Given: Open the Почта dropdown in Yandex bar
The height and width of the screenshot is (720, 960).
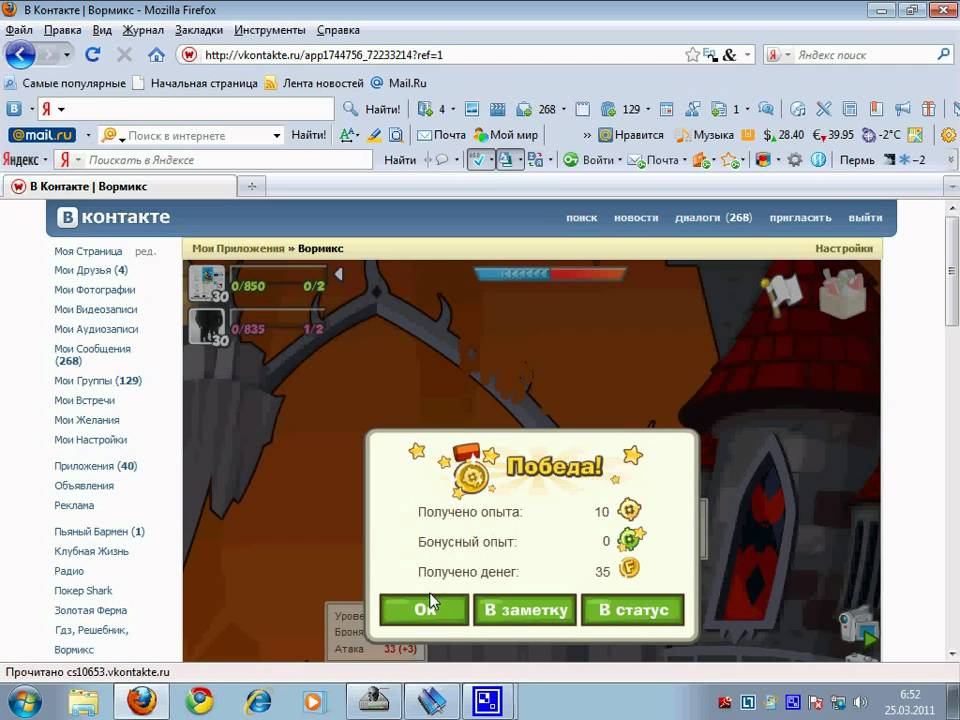Looking at the screenshot, I should (684, 160).
